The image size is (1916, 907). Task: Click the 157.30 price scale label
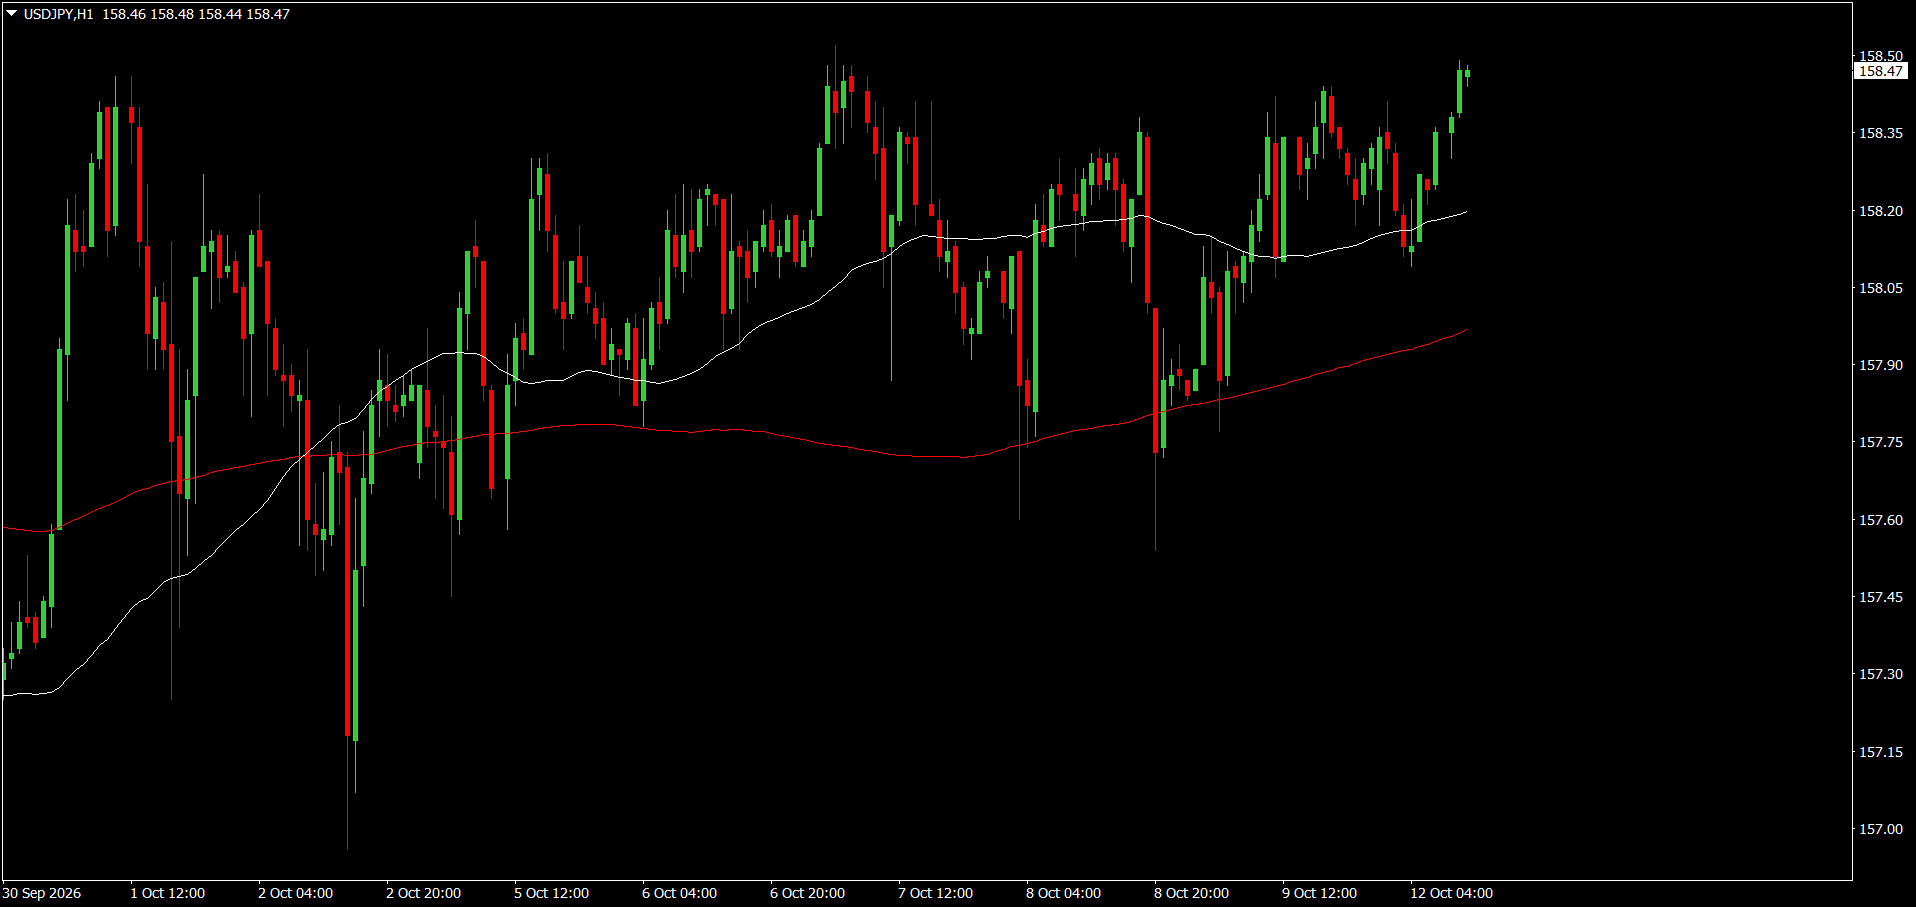tap(1881, 674)
